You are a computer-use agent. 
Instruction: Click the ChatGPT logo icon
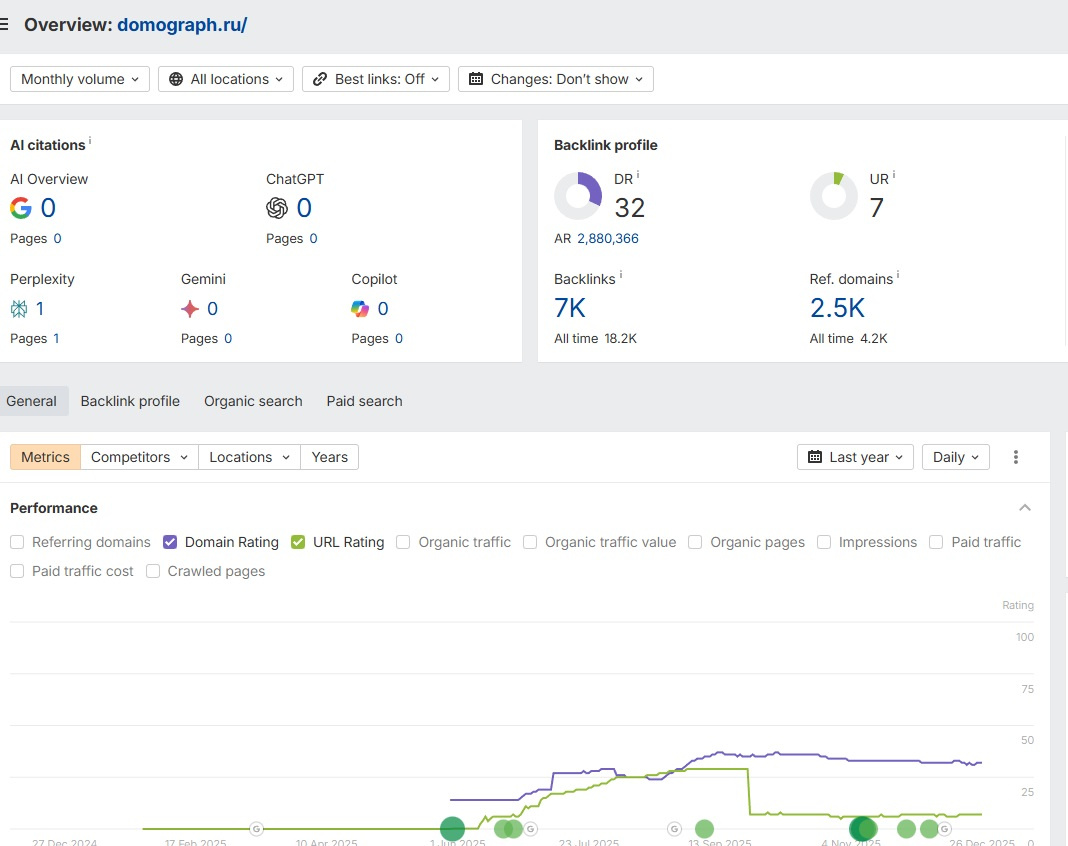(277, 208)
